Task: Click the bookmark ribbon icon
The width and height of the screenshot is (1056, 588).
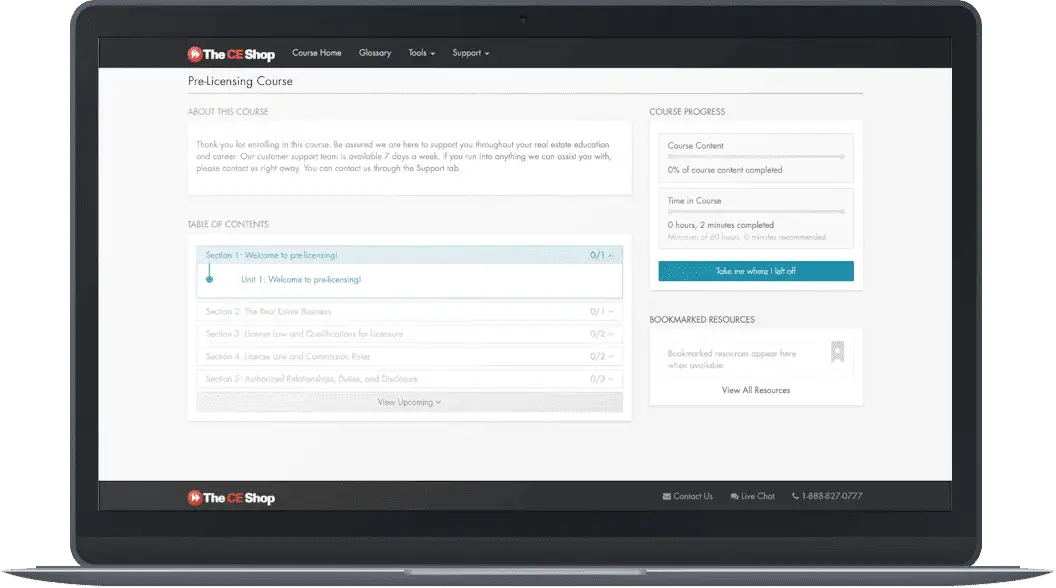Action: tap(837, 353)
